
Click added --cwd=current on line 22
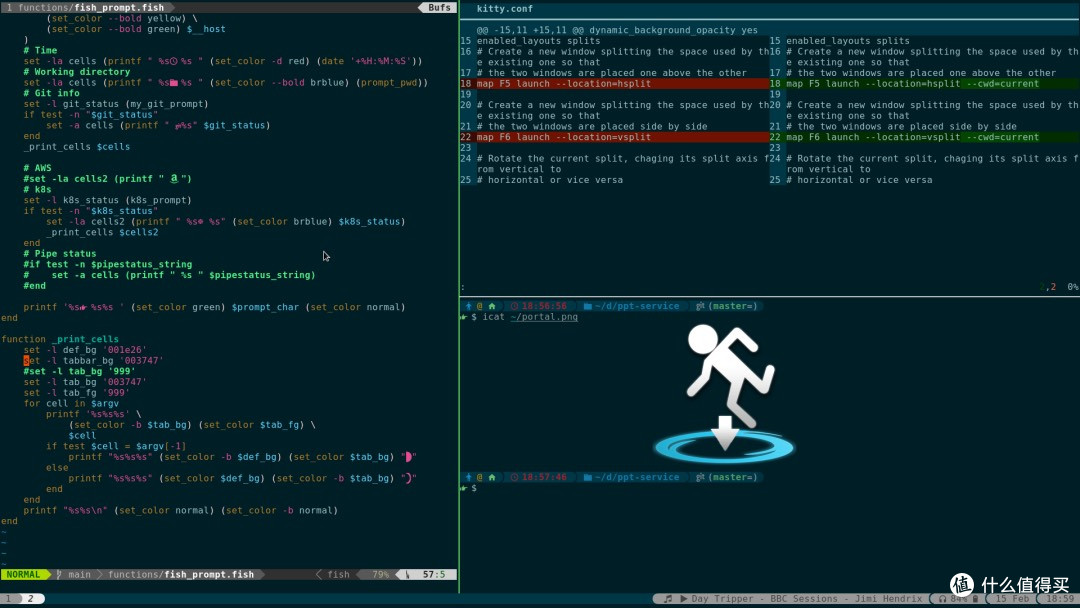1003,137
